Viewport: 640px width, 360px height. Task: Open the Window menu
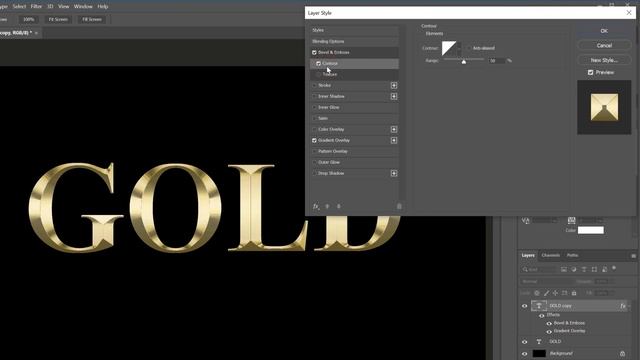(83, 7)
